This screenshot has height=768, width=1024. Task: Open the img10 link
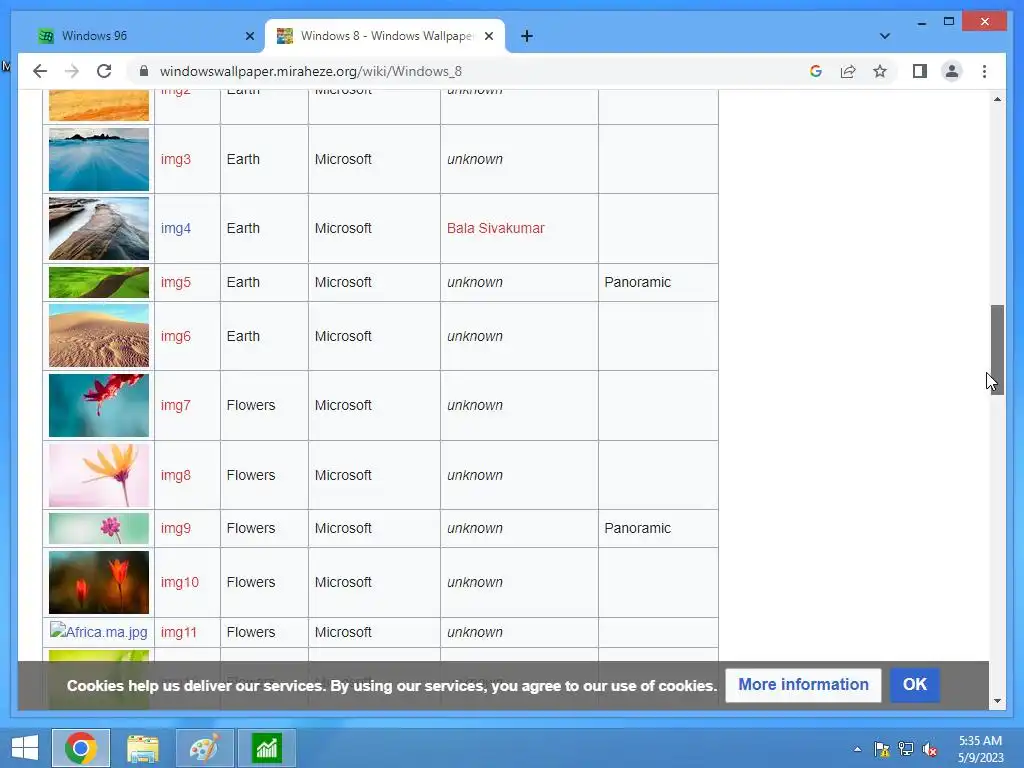coord(180,583)
